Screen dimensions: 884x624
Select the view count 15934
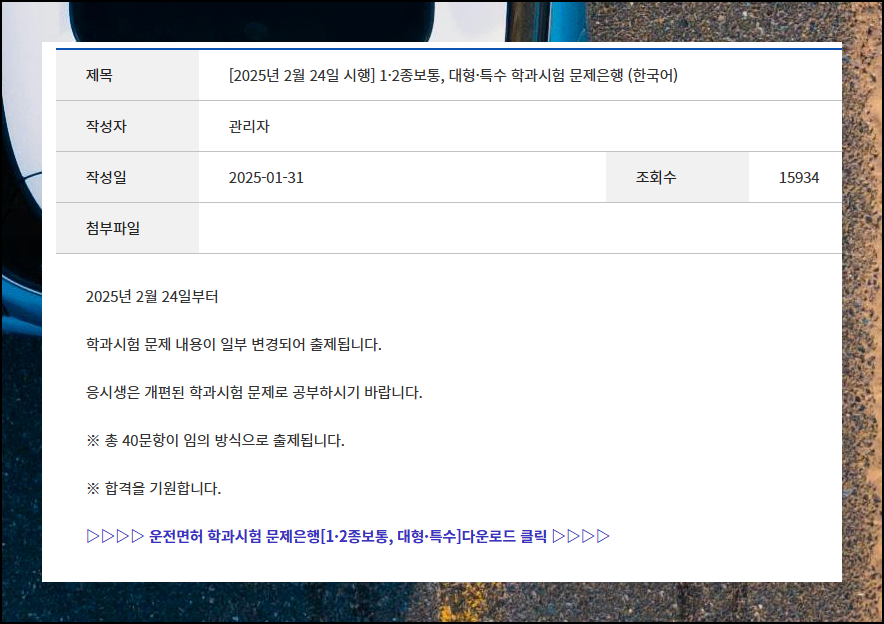798,178
